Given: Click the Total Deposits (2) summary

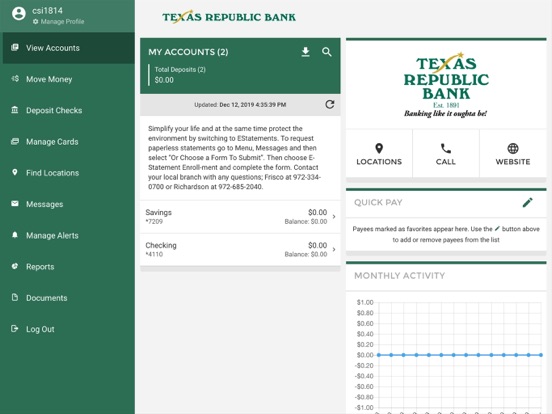Looking at the screenshot, I should click(x=180, y=75).
